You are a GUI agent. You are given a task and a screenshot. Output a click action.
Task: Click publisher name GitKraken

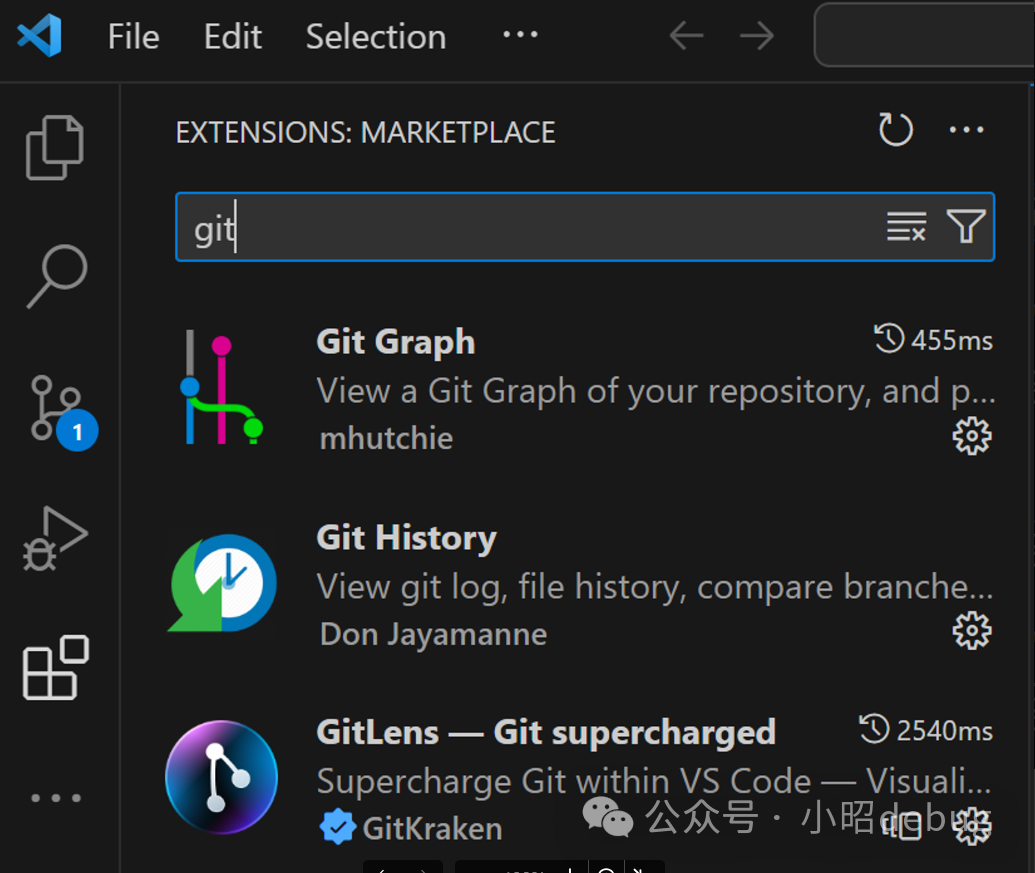pos(432,828)
